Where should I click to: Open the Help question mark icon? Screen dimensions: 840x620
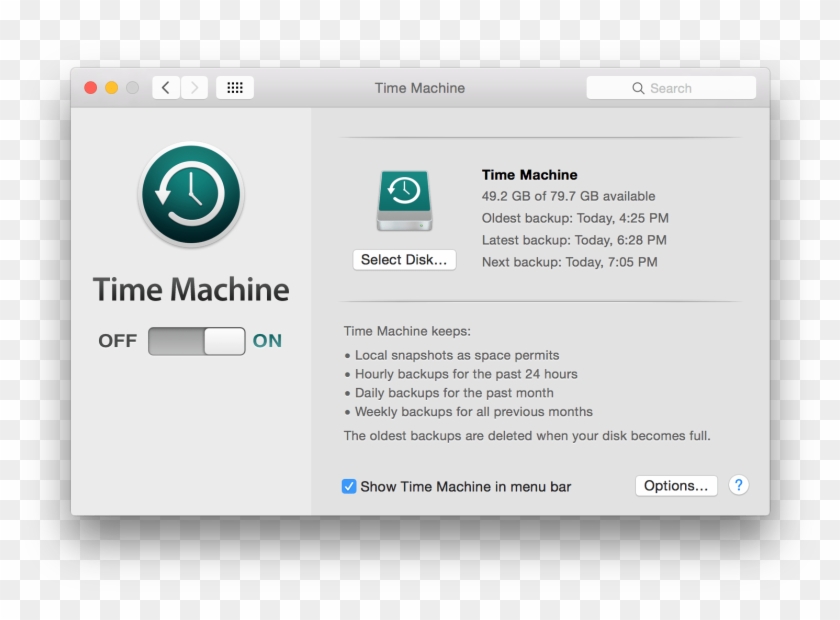click(x=739, y=485)
